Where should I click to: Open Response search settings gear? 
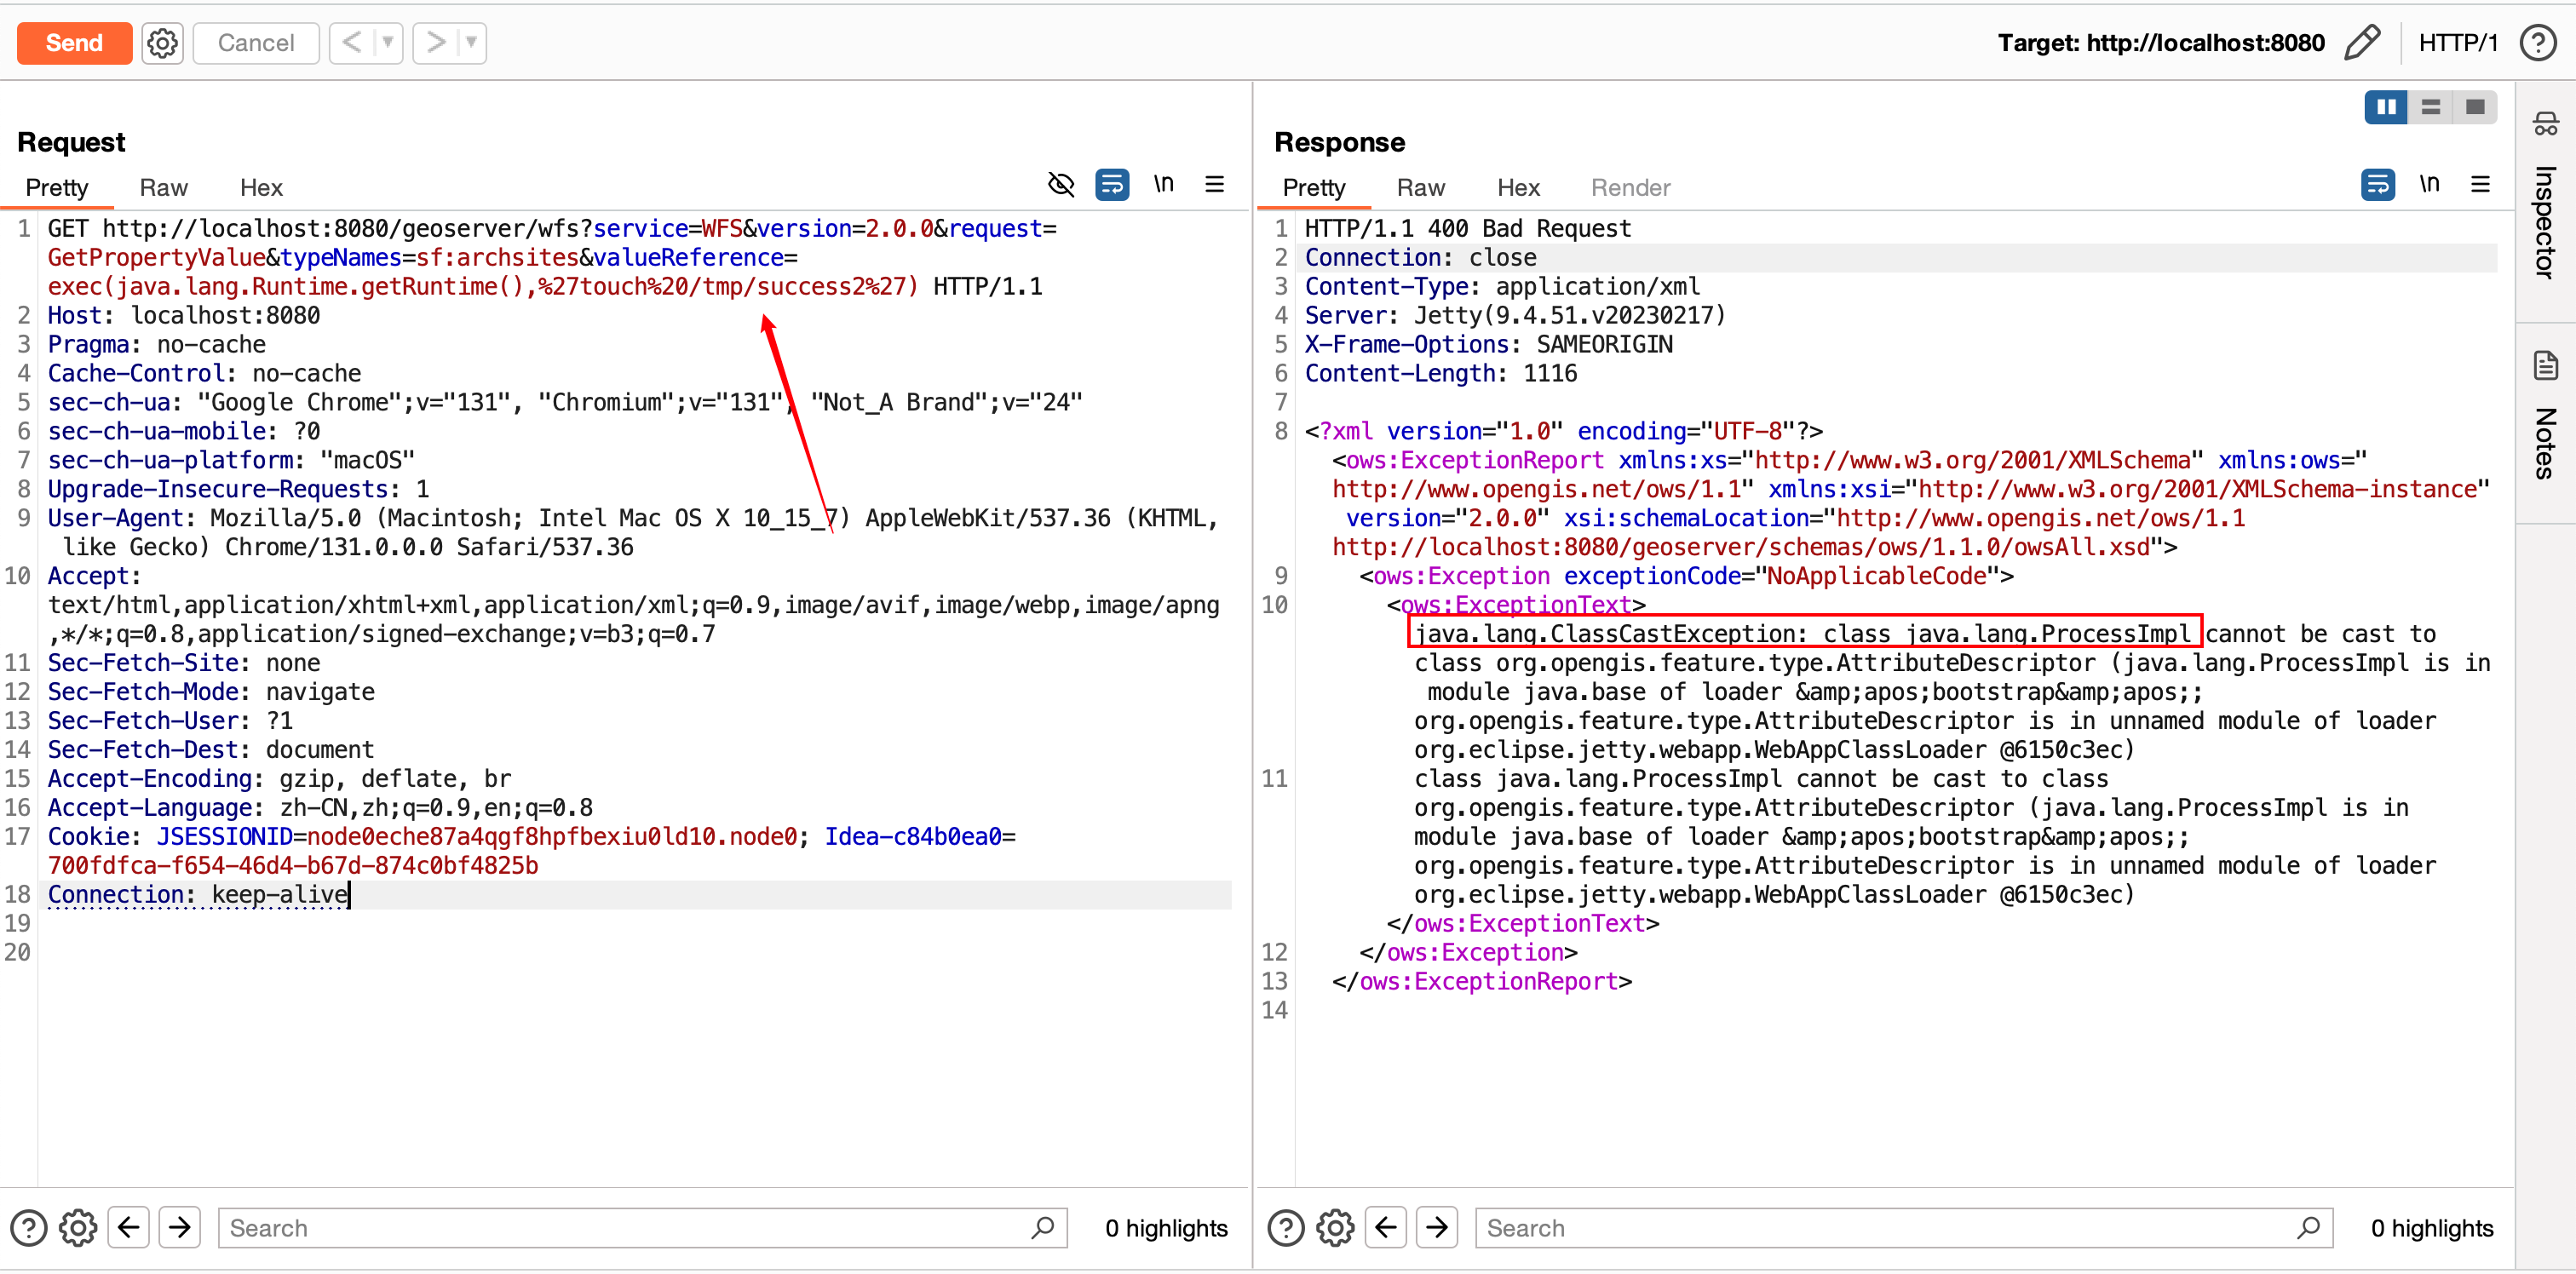(x=1335, y=1228)
